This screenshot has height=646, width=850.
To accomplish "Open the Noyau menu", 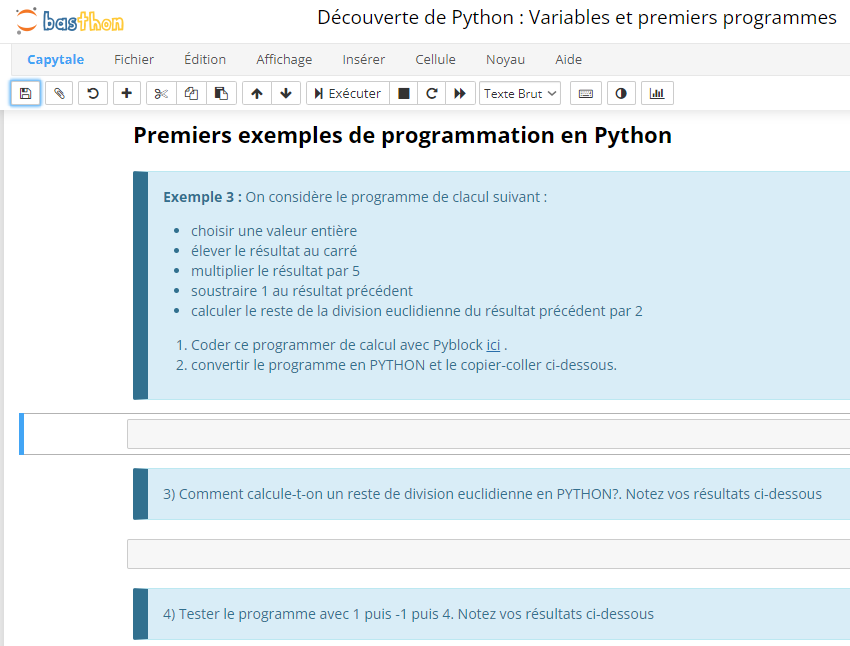I will (x=505, y=59).
